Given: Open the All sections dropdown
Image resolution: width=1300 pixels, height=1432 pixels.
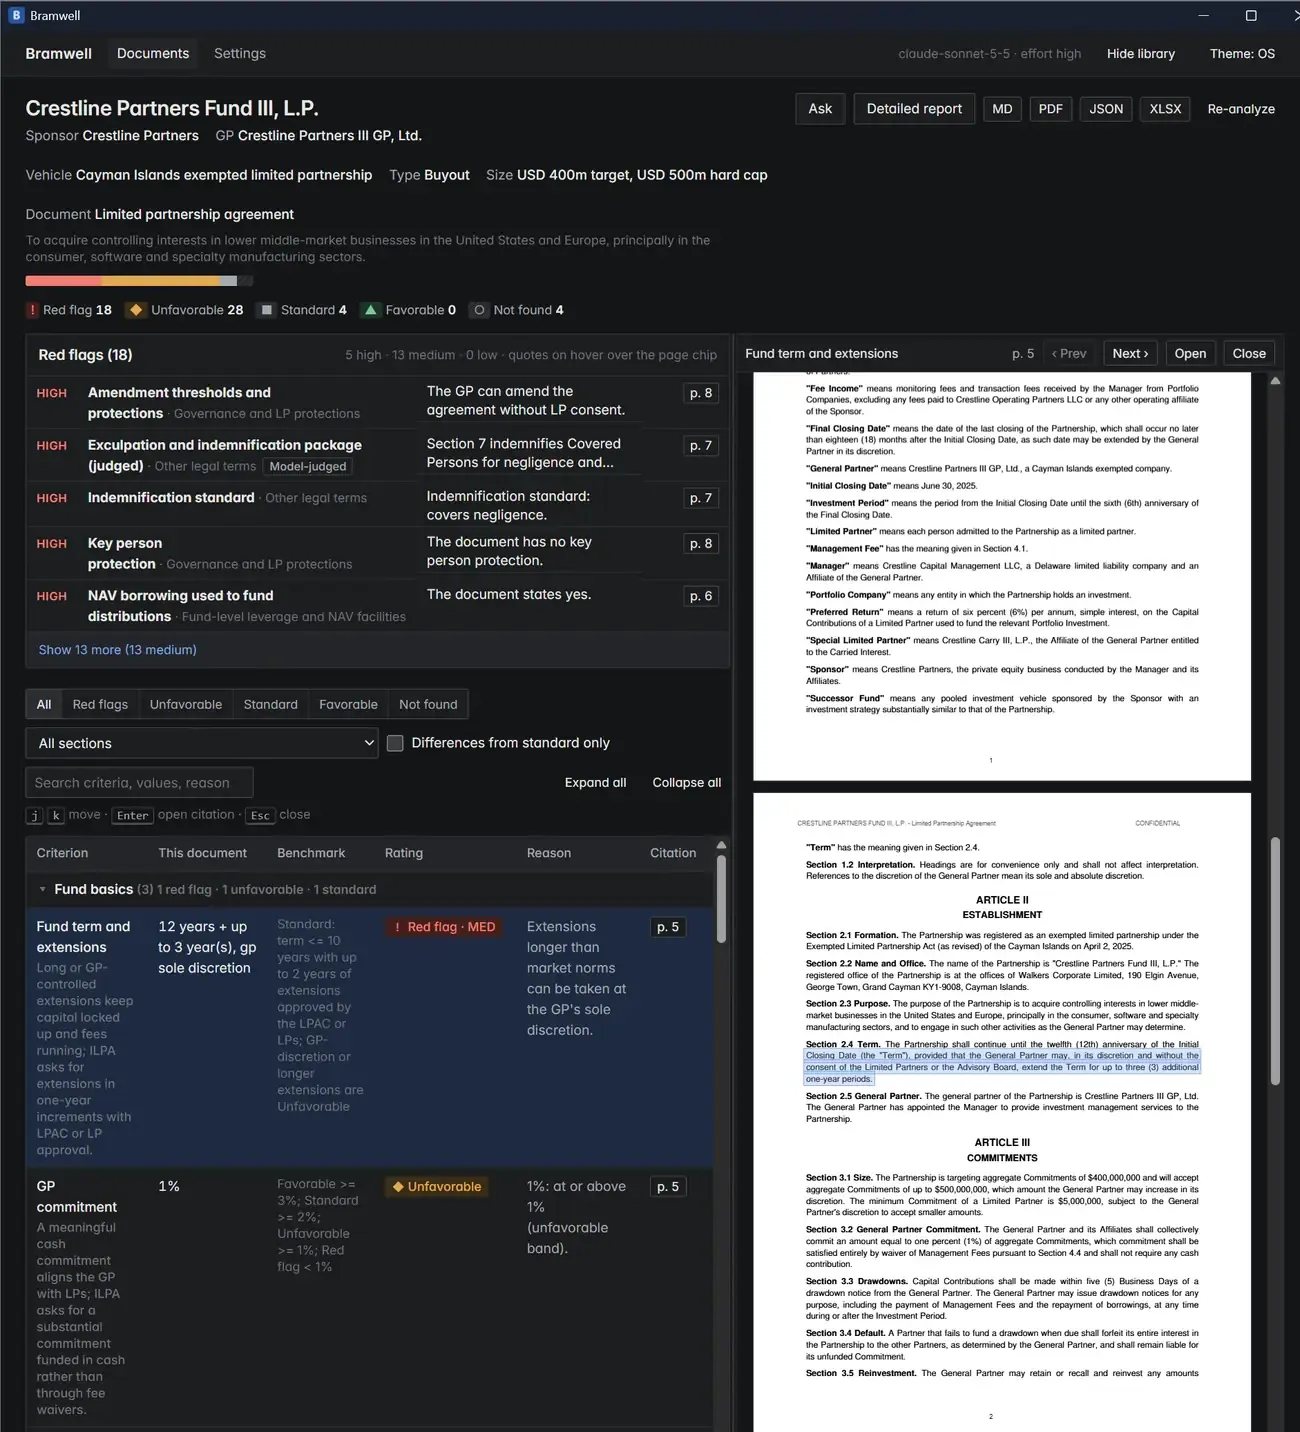Looking at the screenshot, I should pyautogui.click(x=202, y=743).
